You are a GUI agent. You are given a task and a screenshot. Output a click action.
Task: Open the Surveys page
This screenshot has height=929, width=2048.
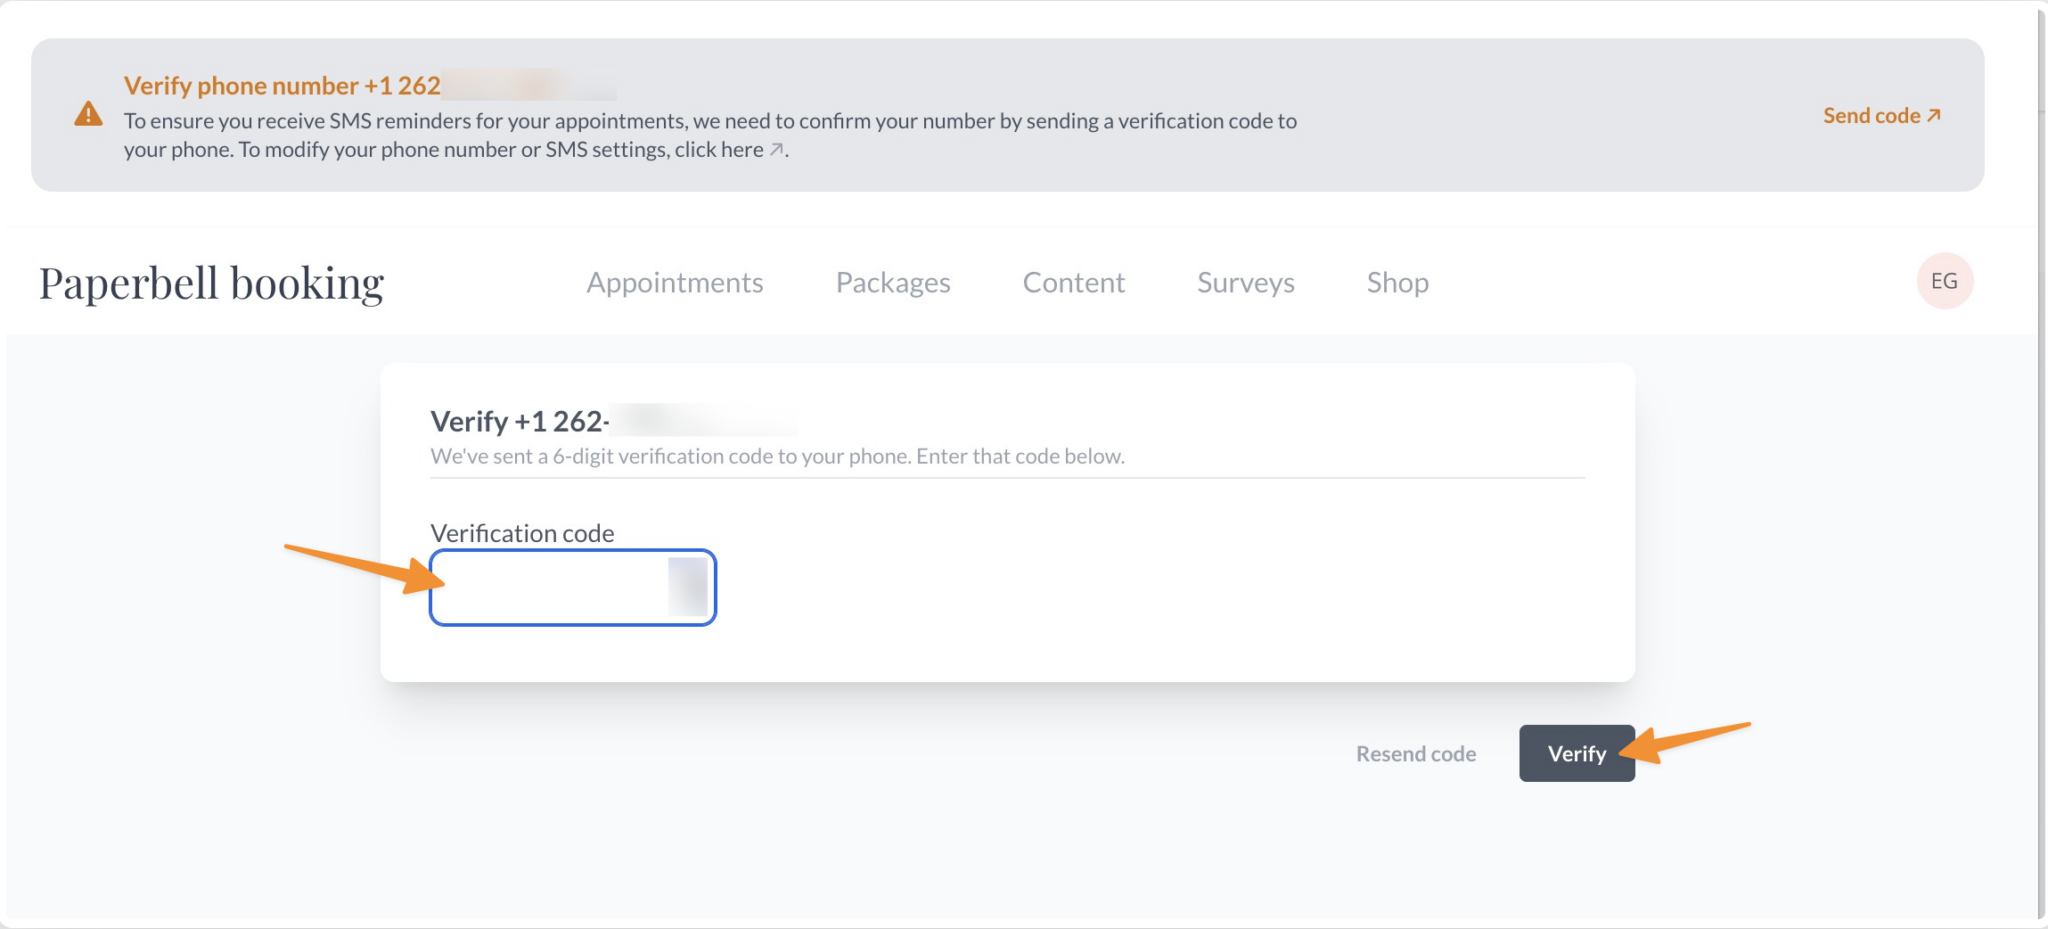point(1245,283)
